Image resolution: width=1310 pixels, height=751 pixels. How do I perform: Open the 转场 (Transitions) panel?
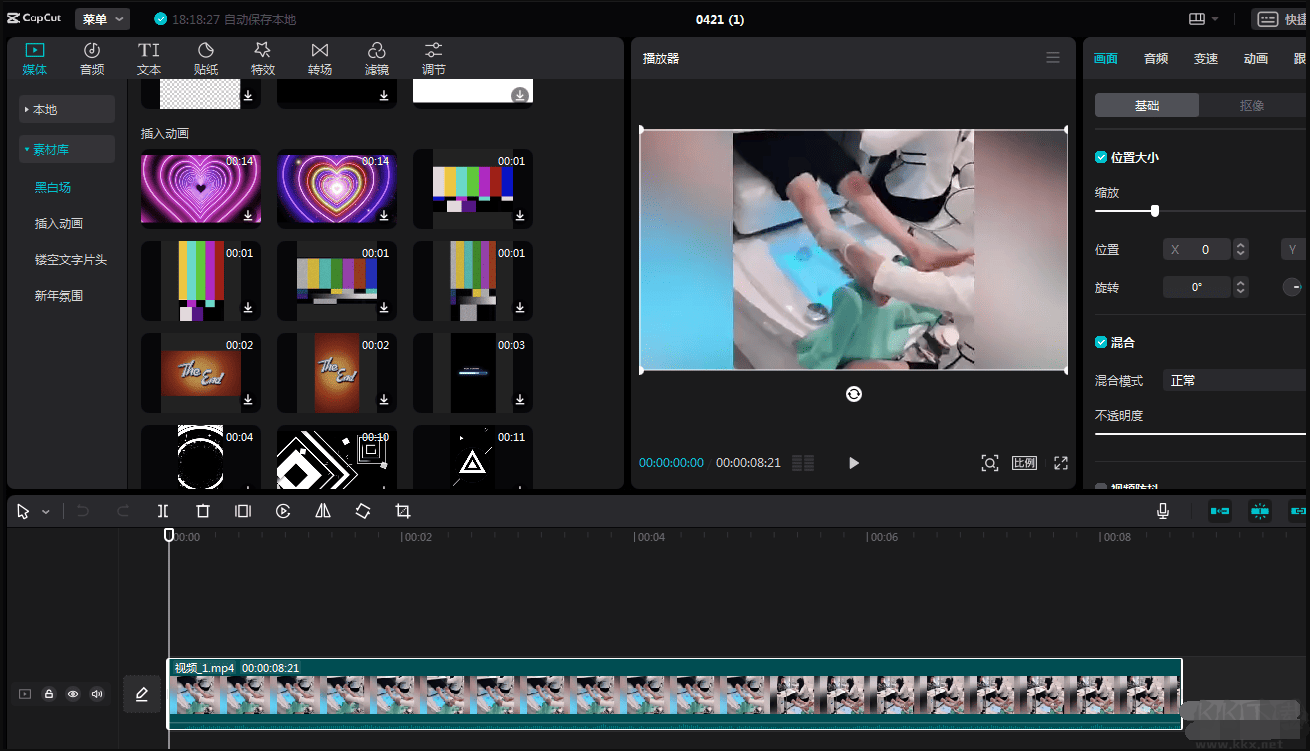[320, 59]
